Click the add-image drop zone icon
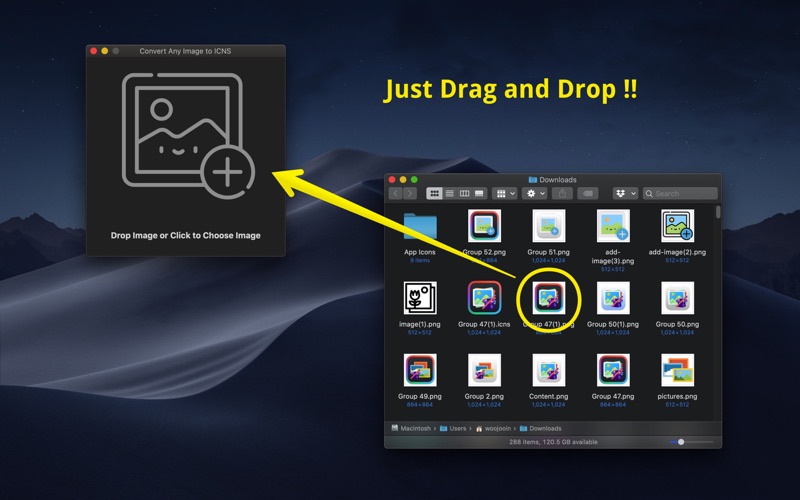 coord(188,135)
